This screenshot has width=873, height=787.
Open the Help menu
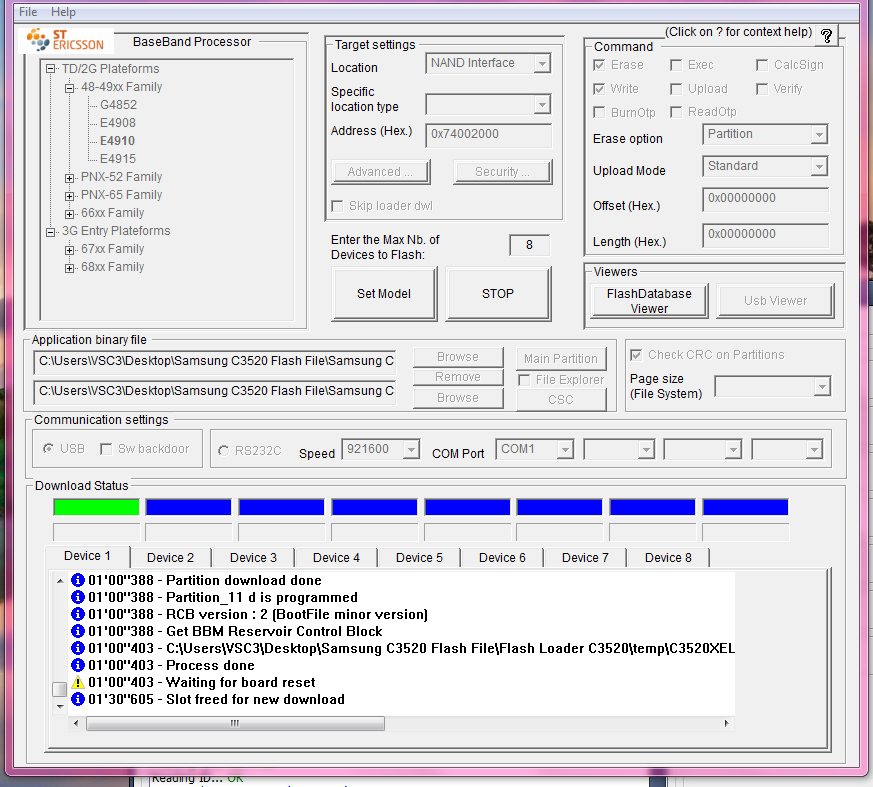click(x=63, y=12)
